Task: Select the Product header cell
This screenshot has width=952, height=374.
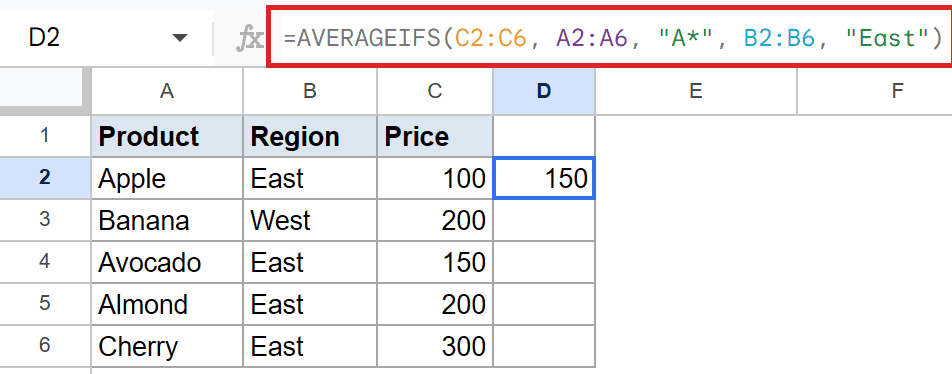Action: [x=167, y=136]
